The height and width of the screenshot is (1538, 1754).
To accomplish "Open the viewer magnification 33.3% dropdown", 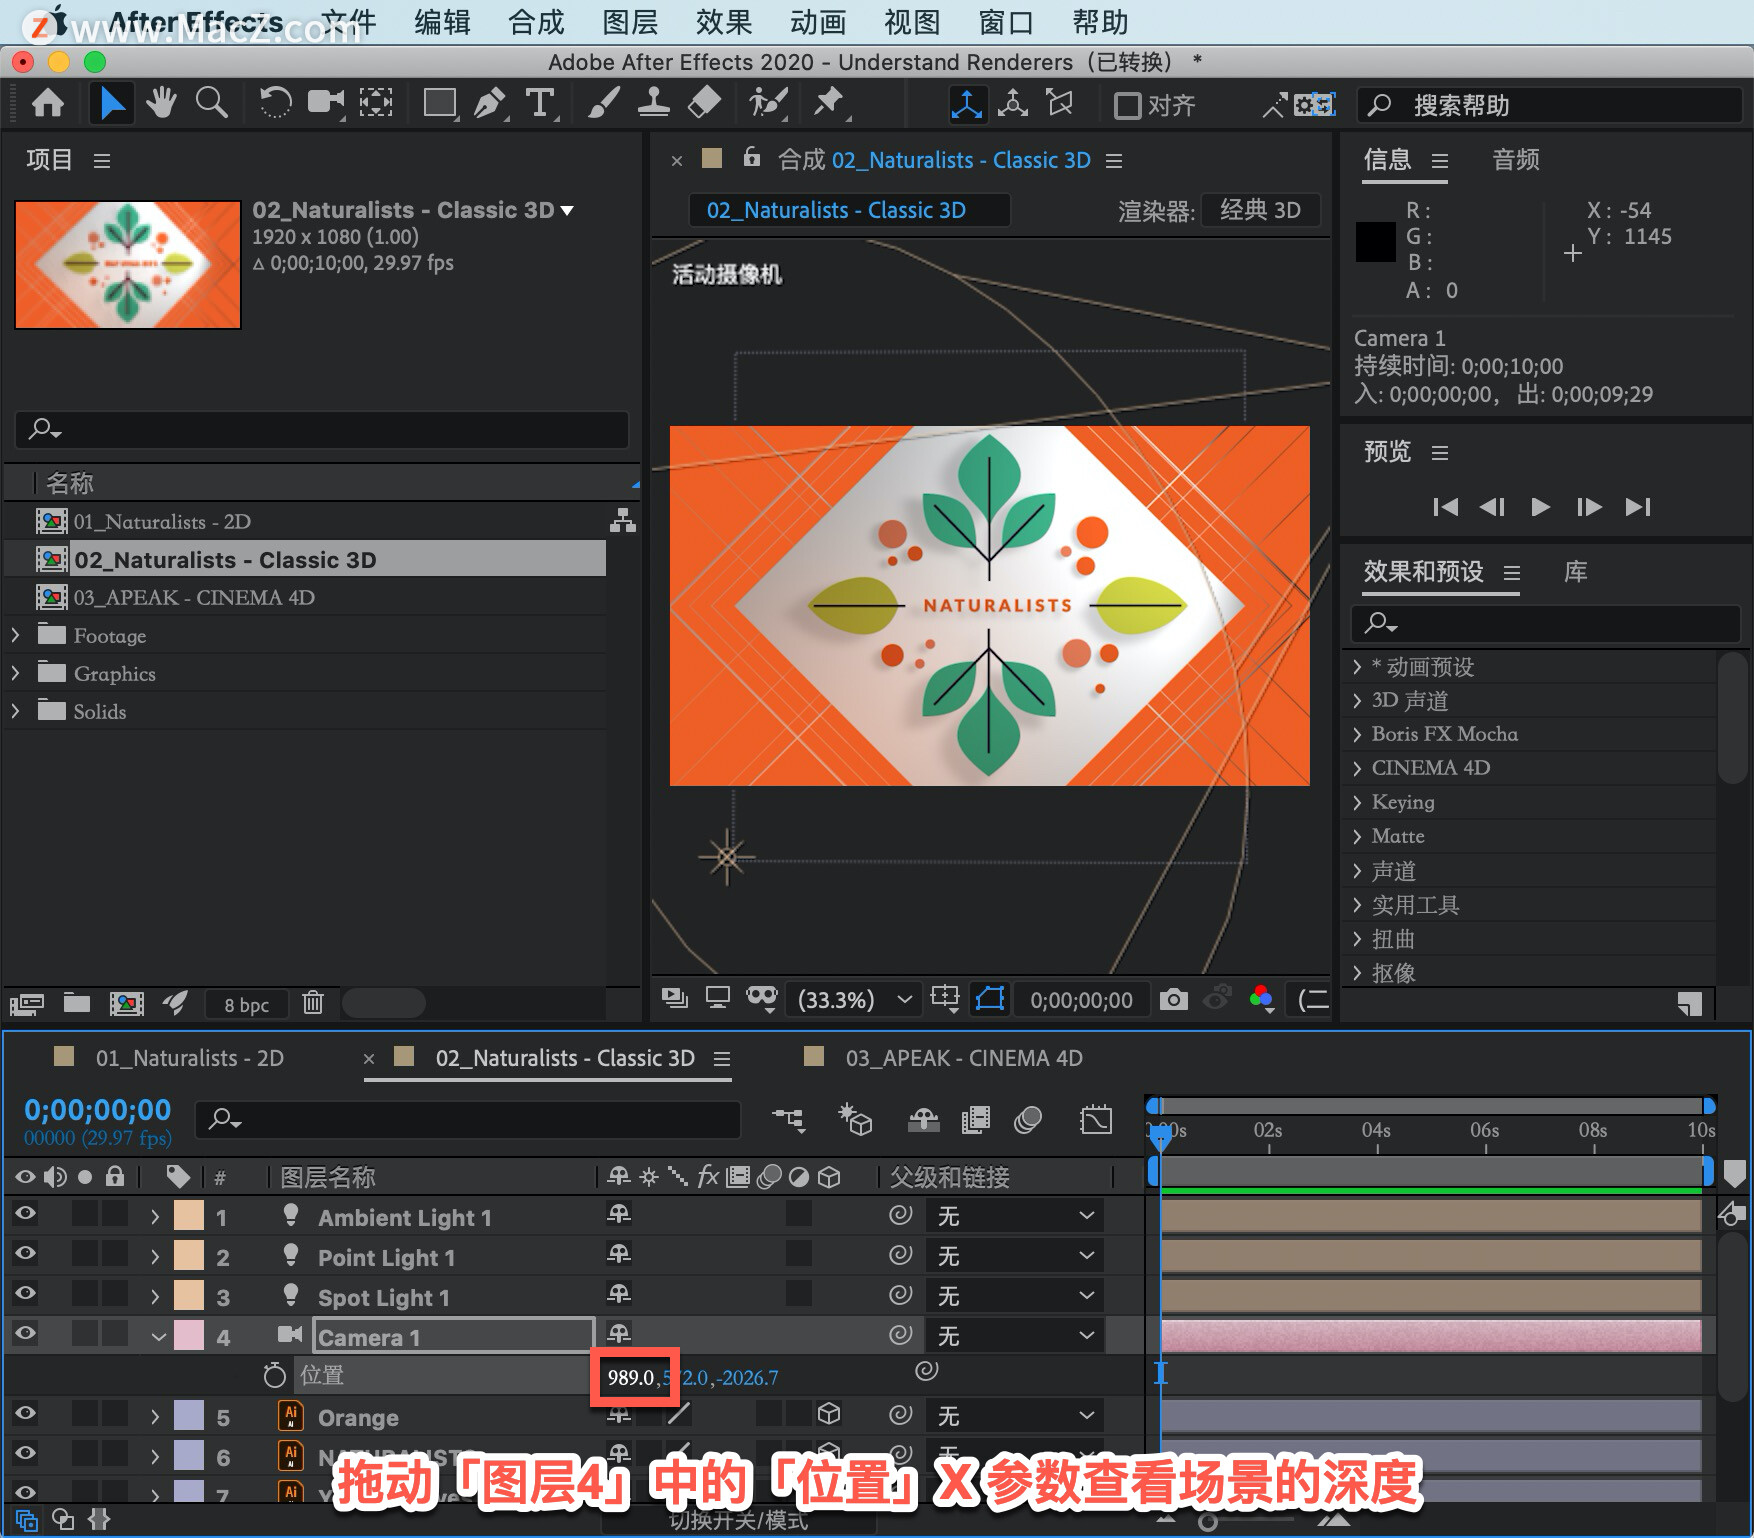I will tap(853, 999).
